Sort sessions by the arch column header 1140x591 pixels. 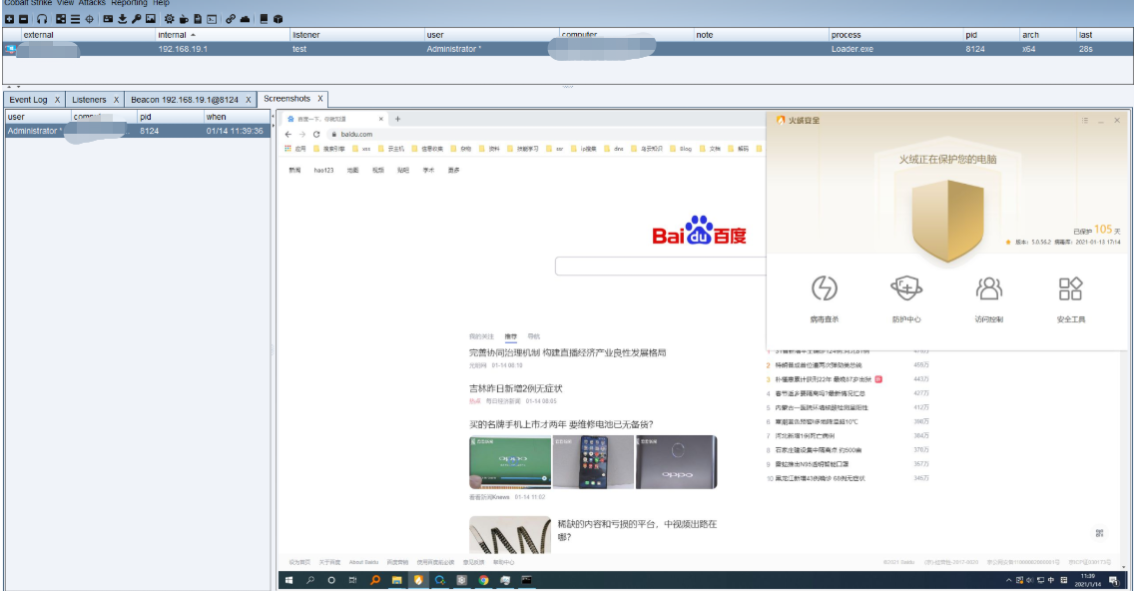(x=1047, y=35)
